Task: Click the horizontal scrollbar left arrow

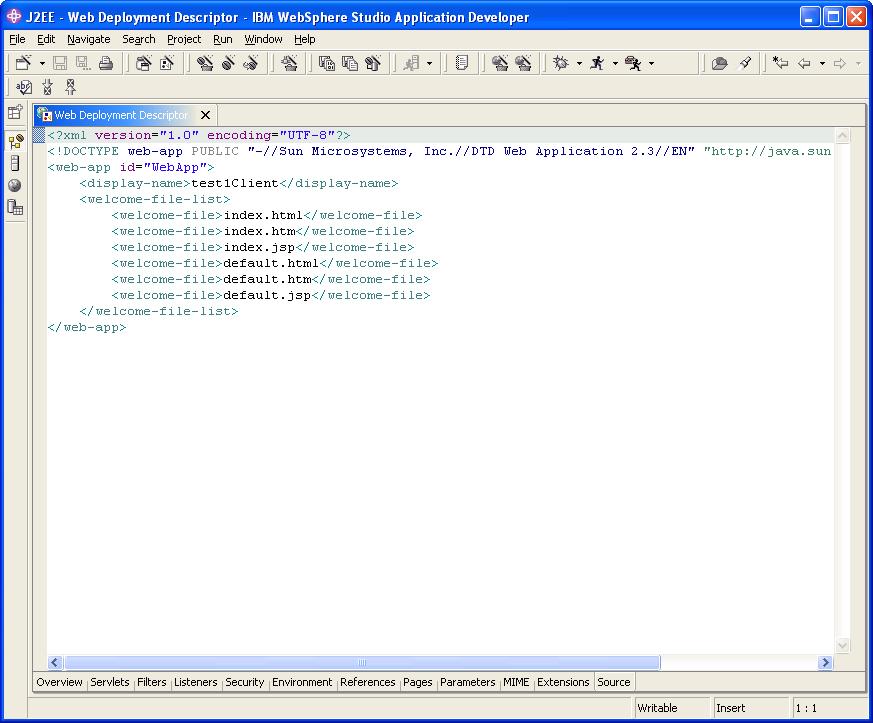Action: pyautogui.click(x=55, y=662)
